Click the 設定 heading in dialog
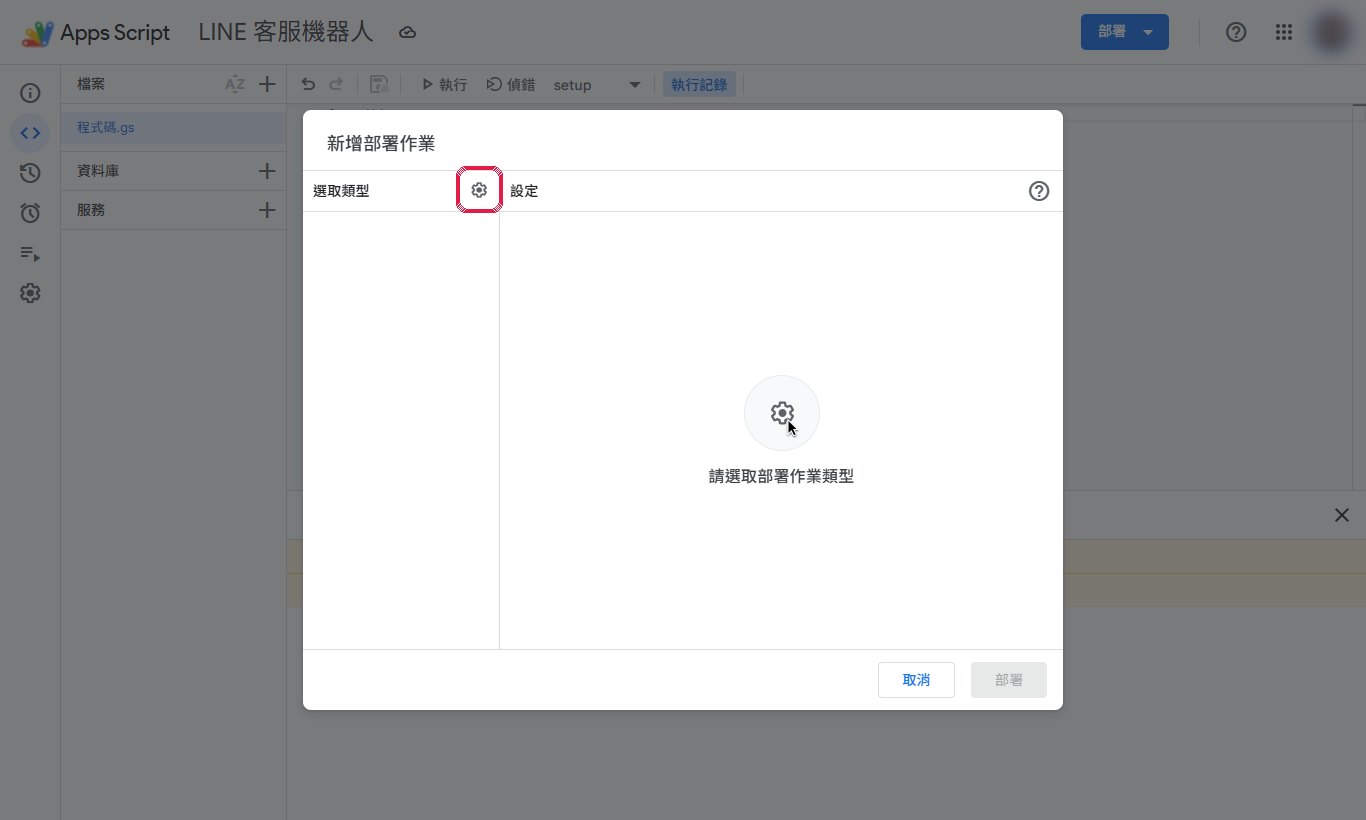Screen dimensions: 1366x820 point(524,191)
